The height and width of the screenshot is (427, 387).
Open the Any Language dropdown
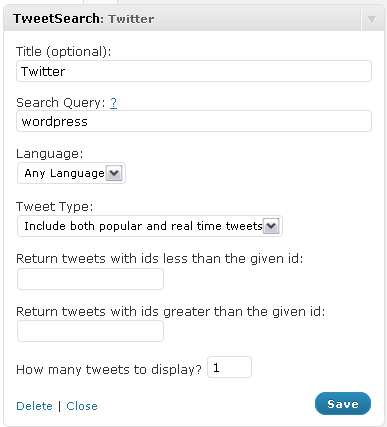pyautogui.click(x=71, y=173)
